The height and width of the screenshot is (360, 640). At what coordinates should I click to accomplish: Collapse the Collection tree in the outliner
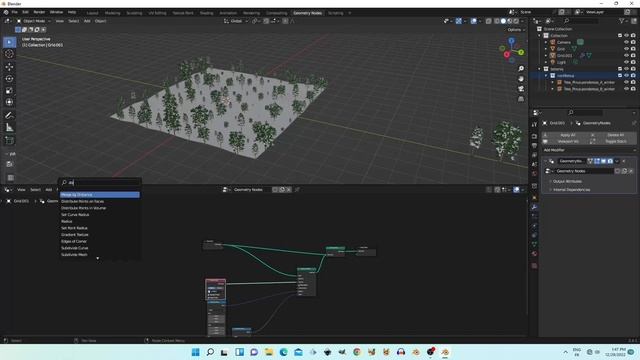(x=540, y=36)
